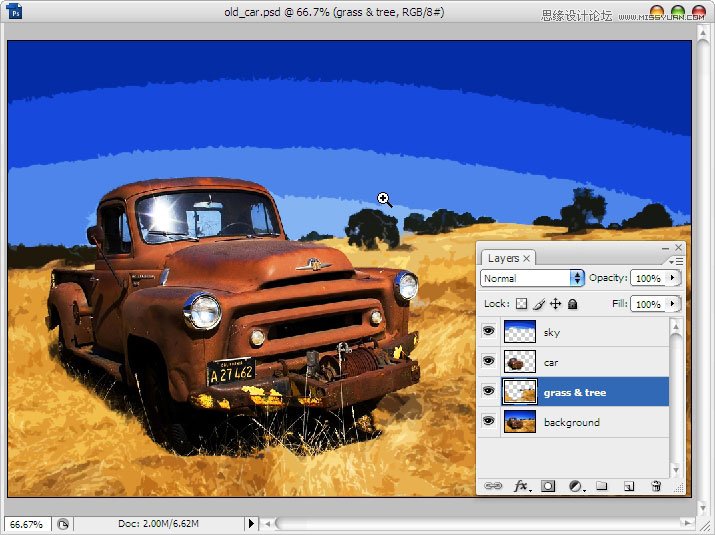Screen dimensions: 715x535
Task: Lock all with padlock icon
Action: pos(573,304)
